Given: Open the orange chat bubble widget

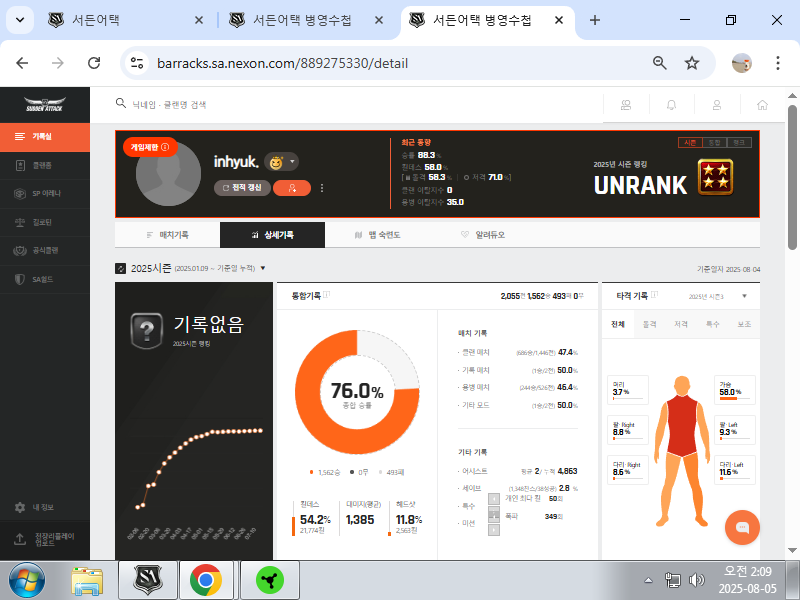Looking at the screenshot, I should (x=742, y=527).
